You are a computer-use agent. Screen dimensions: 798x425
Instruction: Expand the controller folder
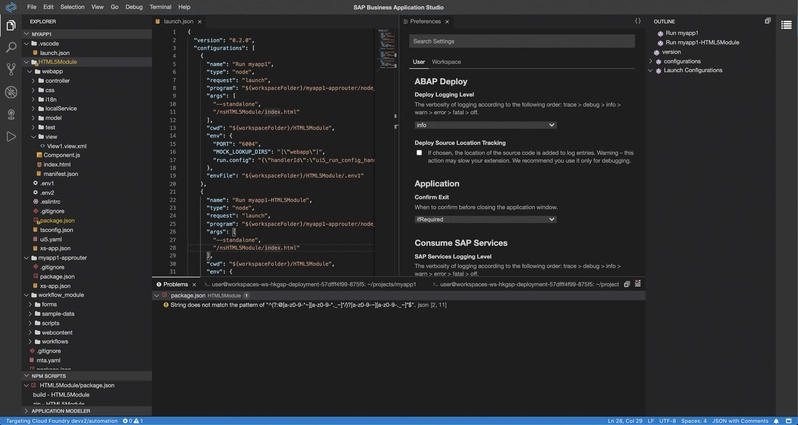click(34, 81)
